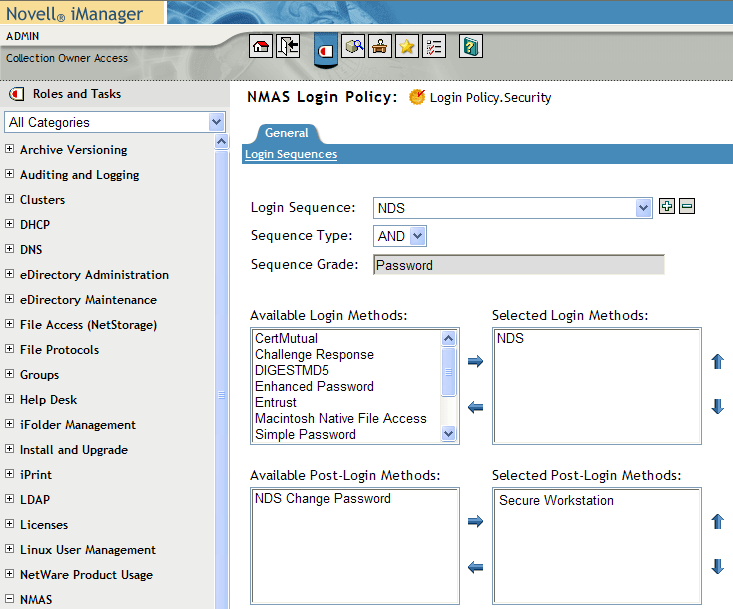Viewport: 733px width, 609px height.
Task: Open NetWare Product Usage category
Action: click(86, 575)
